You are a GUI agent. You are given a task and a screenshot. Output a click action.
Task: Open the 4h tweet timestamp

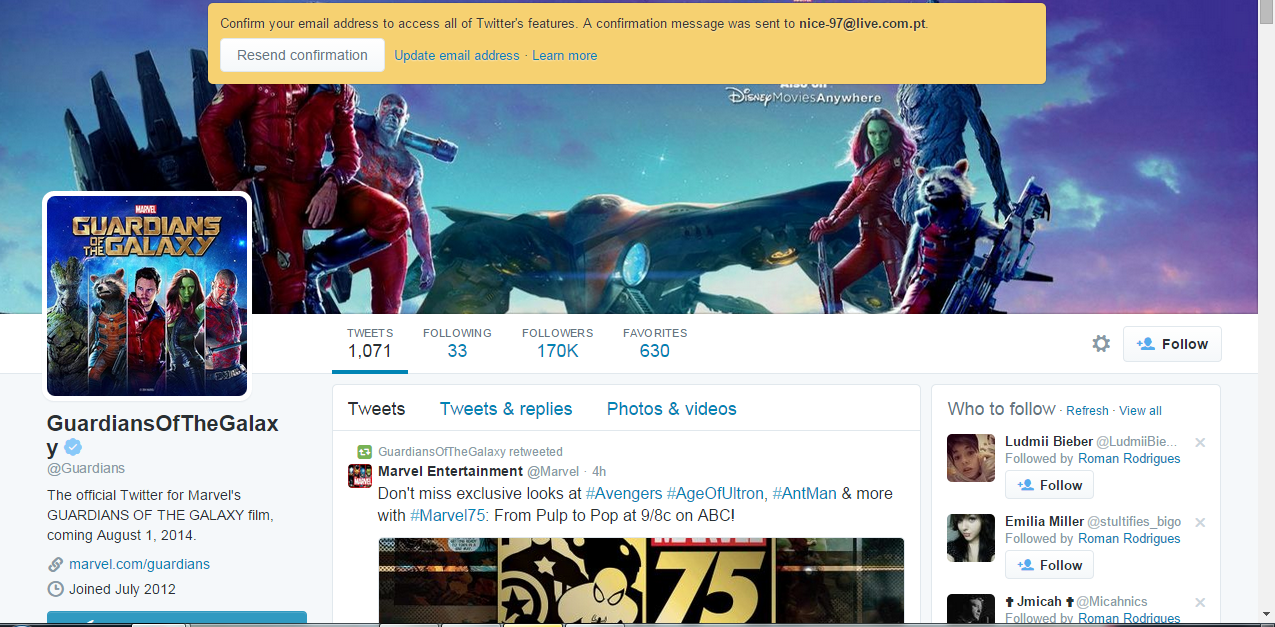coord(599,471)
